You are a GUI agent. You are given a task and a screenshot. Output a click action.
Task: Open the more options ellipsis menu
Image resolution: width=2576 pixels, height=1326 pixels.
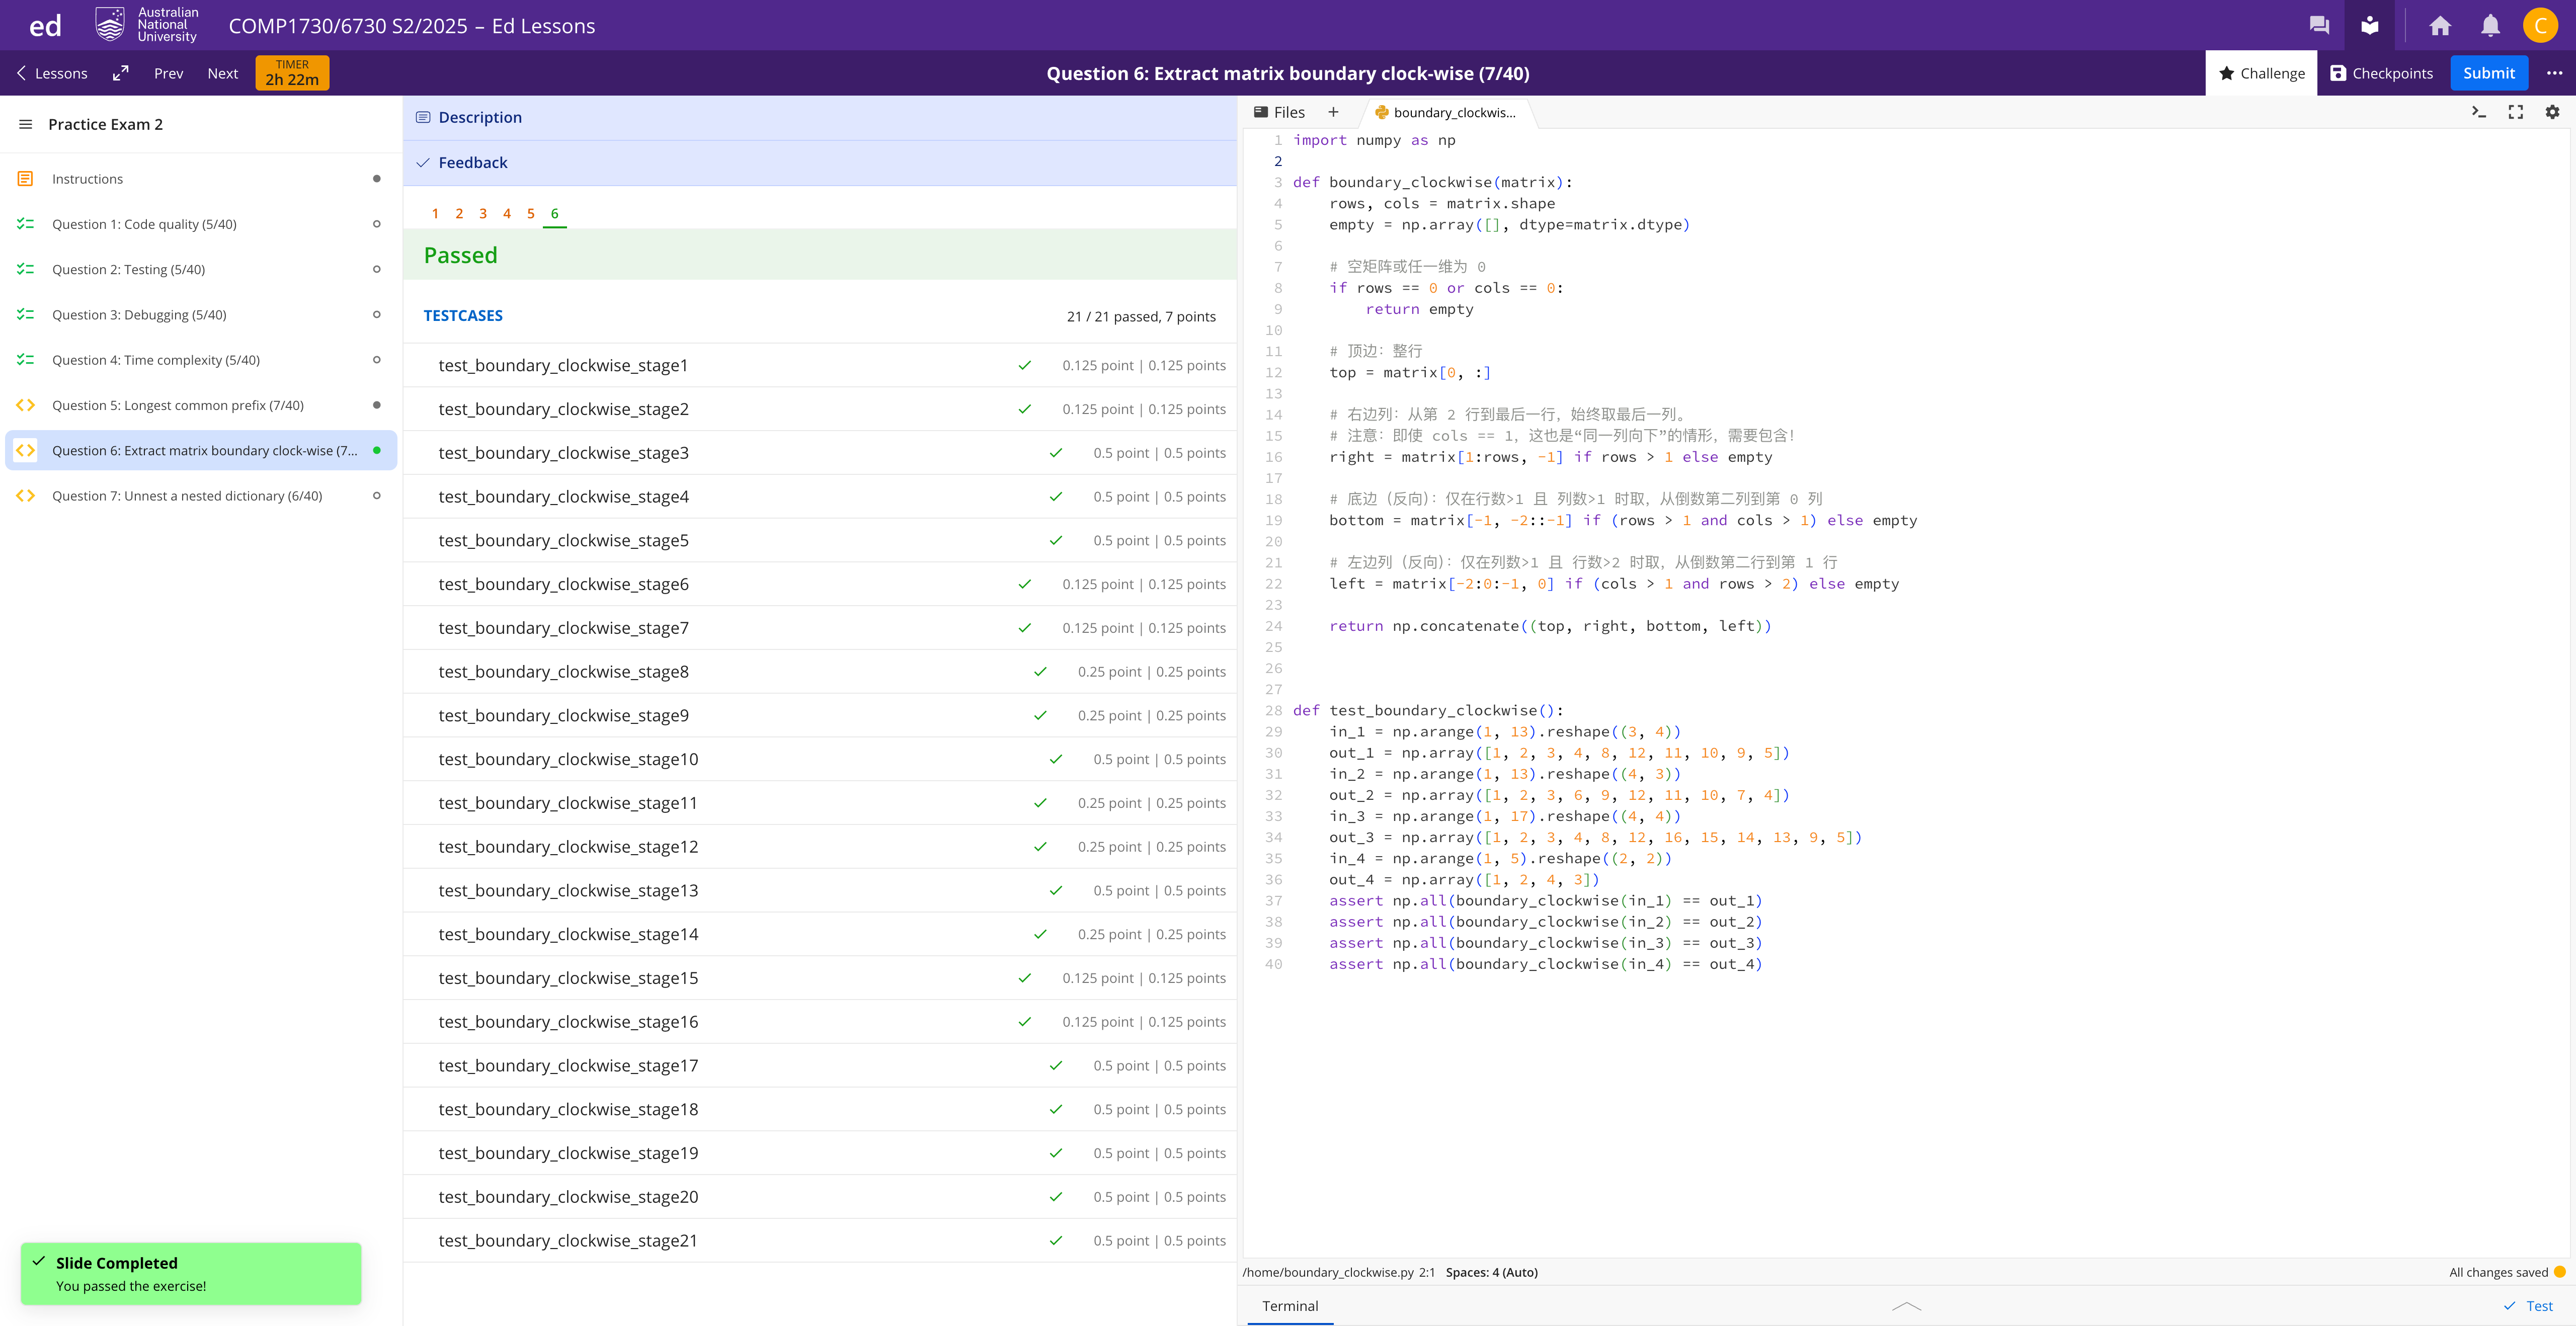click(2554, 73)
